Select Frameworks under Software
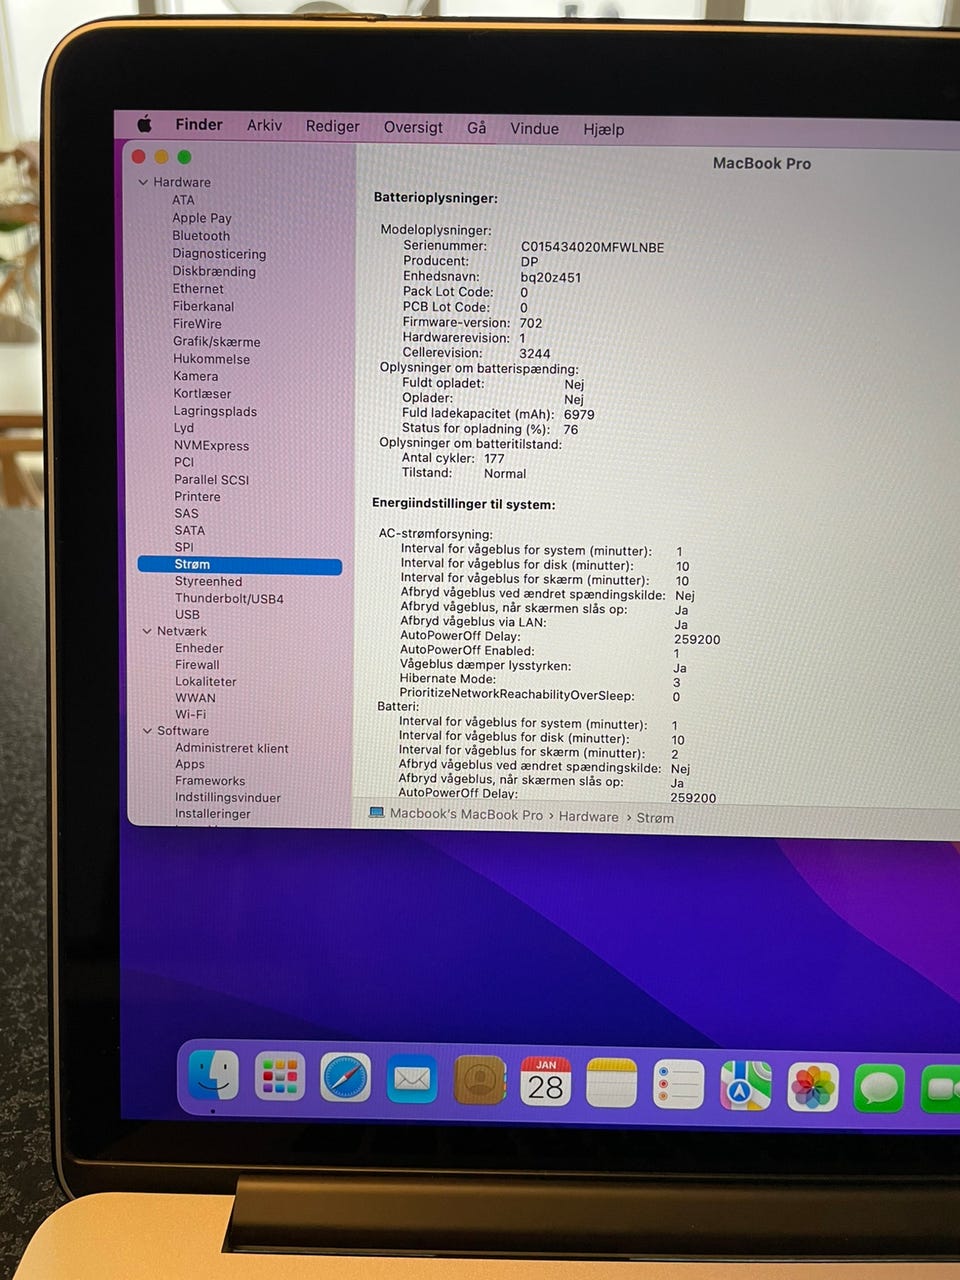This screenshot has height=1280, width=960. click(210, 781)
